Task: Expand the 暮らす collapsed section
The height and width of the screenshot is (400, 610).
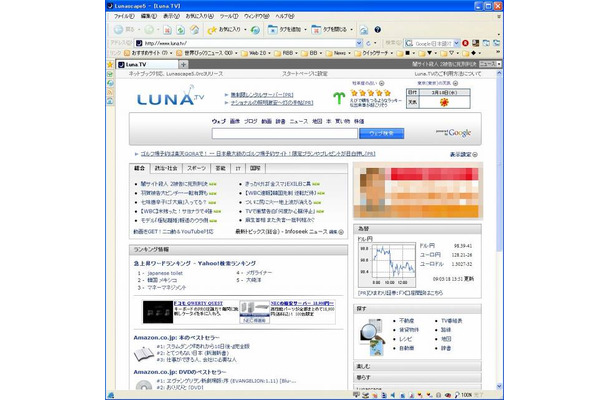Action: point(417,377)
